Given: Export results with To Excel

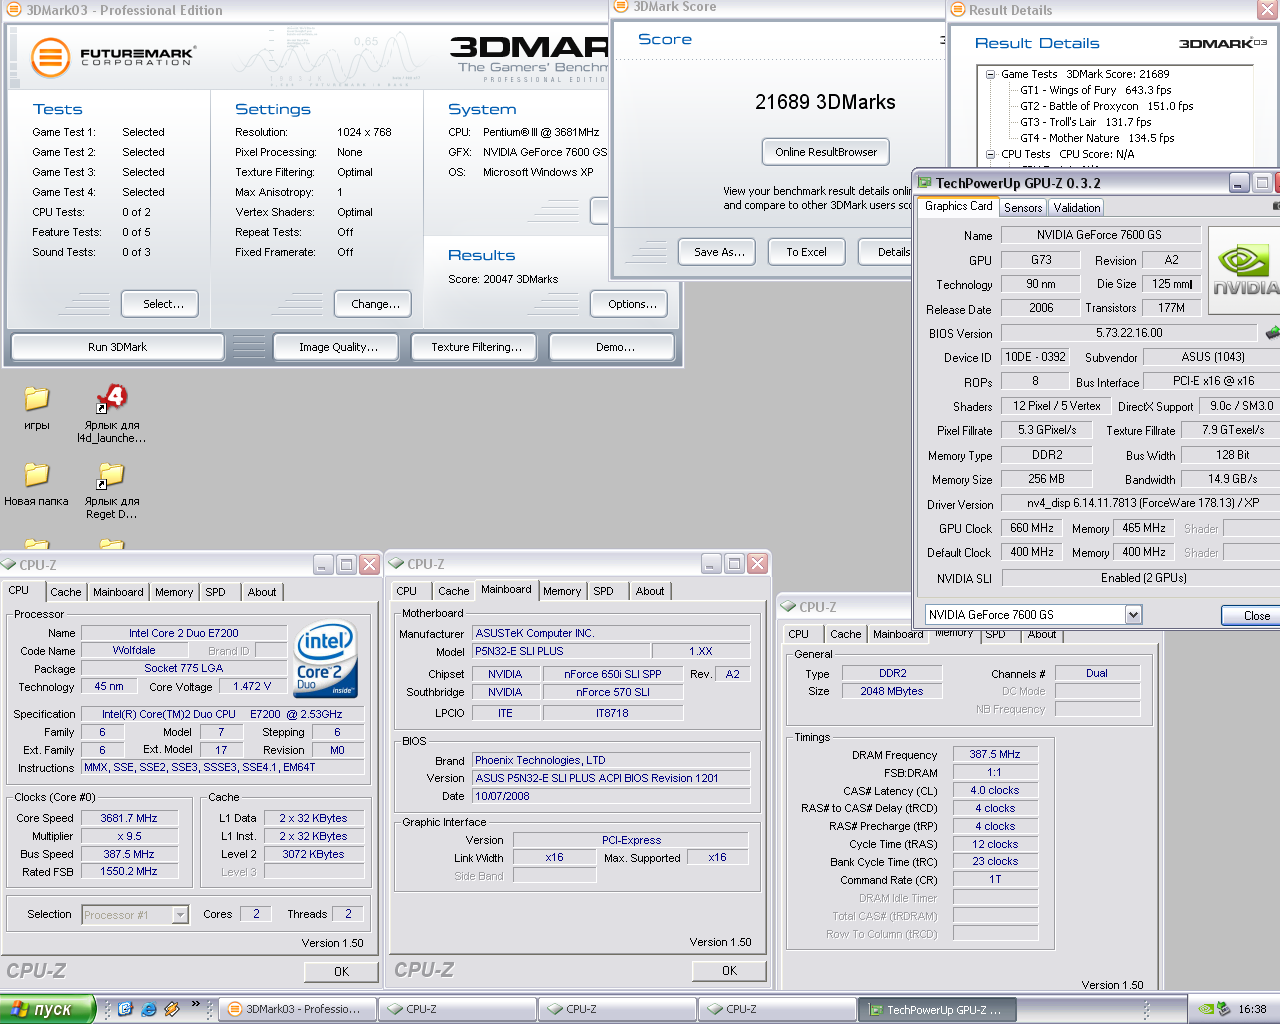Looking at the screenshot, I should [806, 252].
